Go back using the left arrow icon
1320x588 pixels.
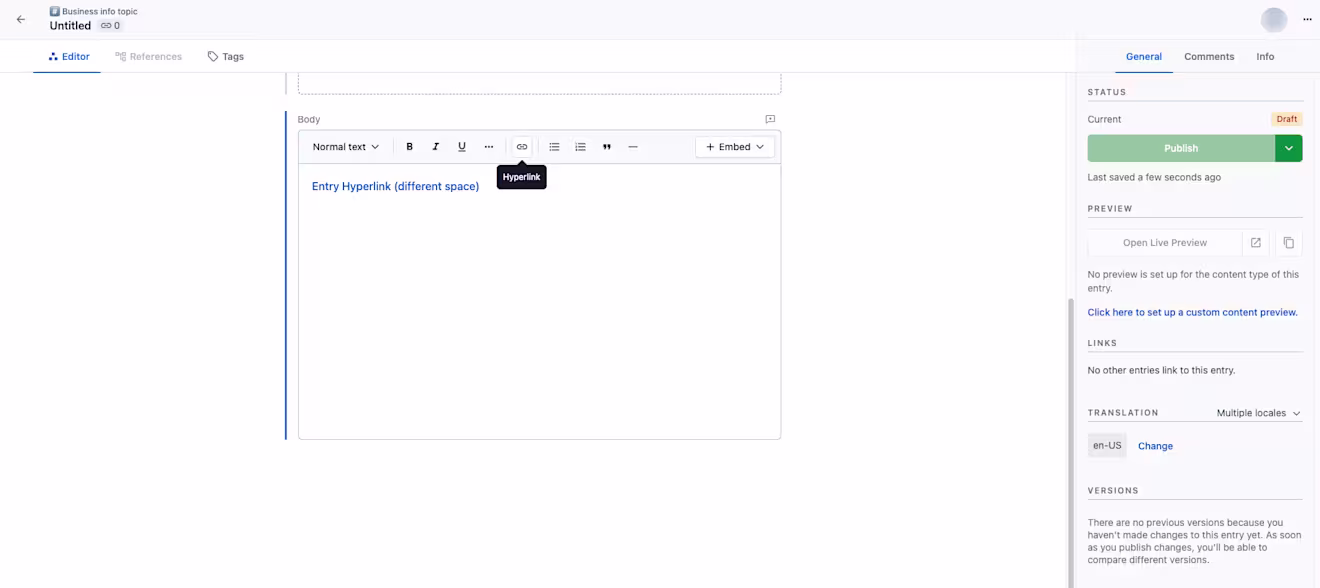coord(21,19)
